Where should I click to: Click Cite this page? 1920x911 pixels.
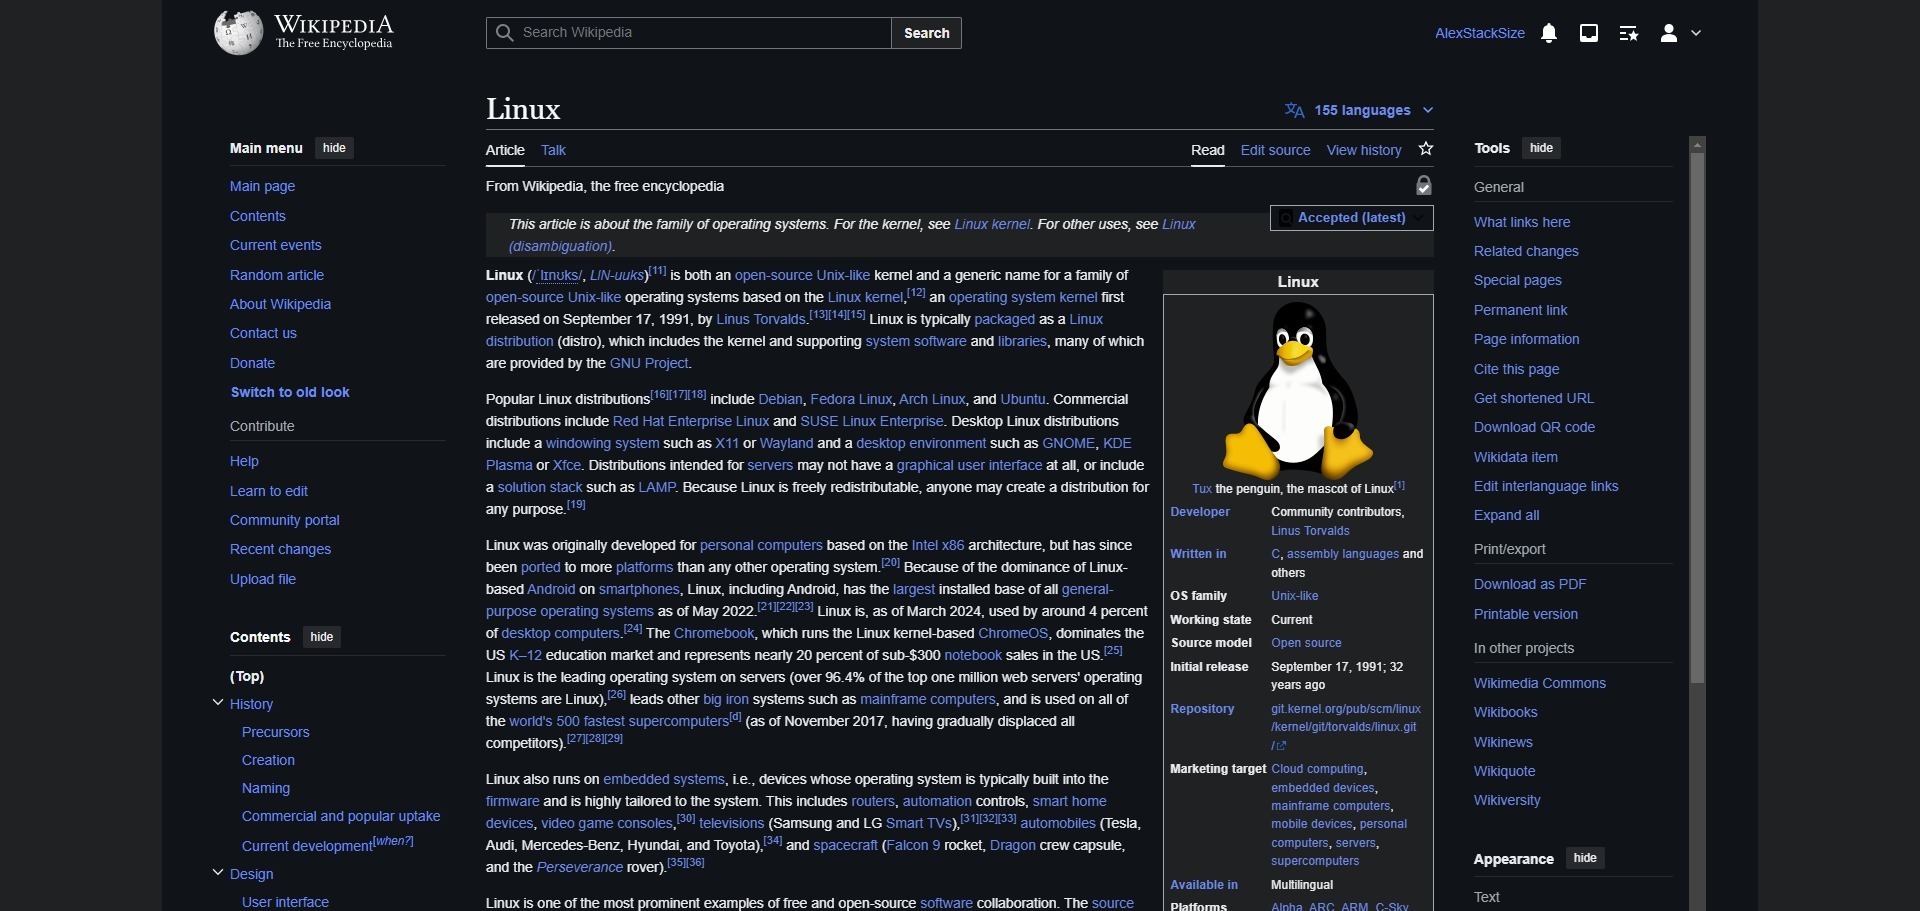tap(1516, 369)
